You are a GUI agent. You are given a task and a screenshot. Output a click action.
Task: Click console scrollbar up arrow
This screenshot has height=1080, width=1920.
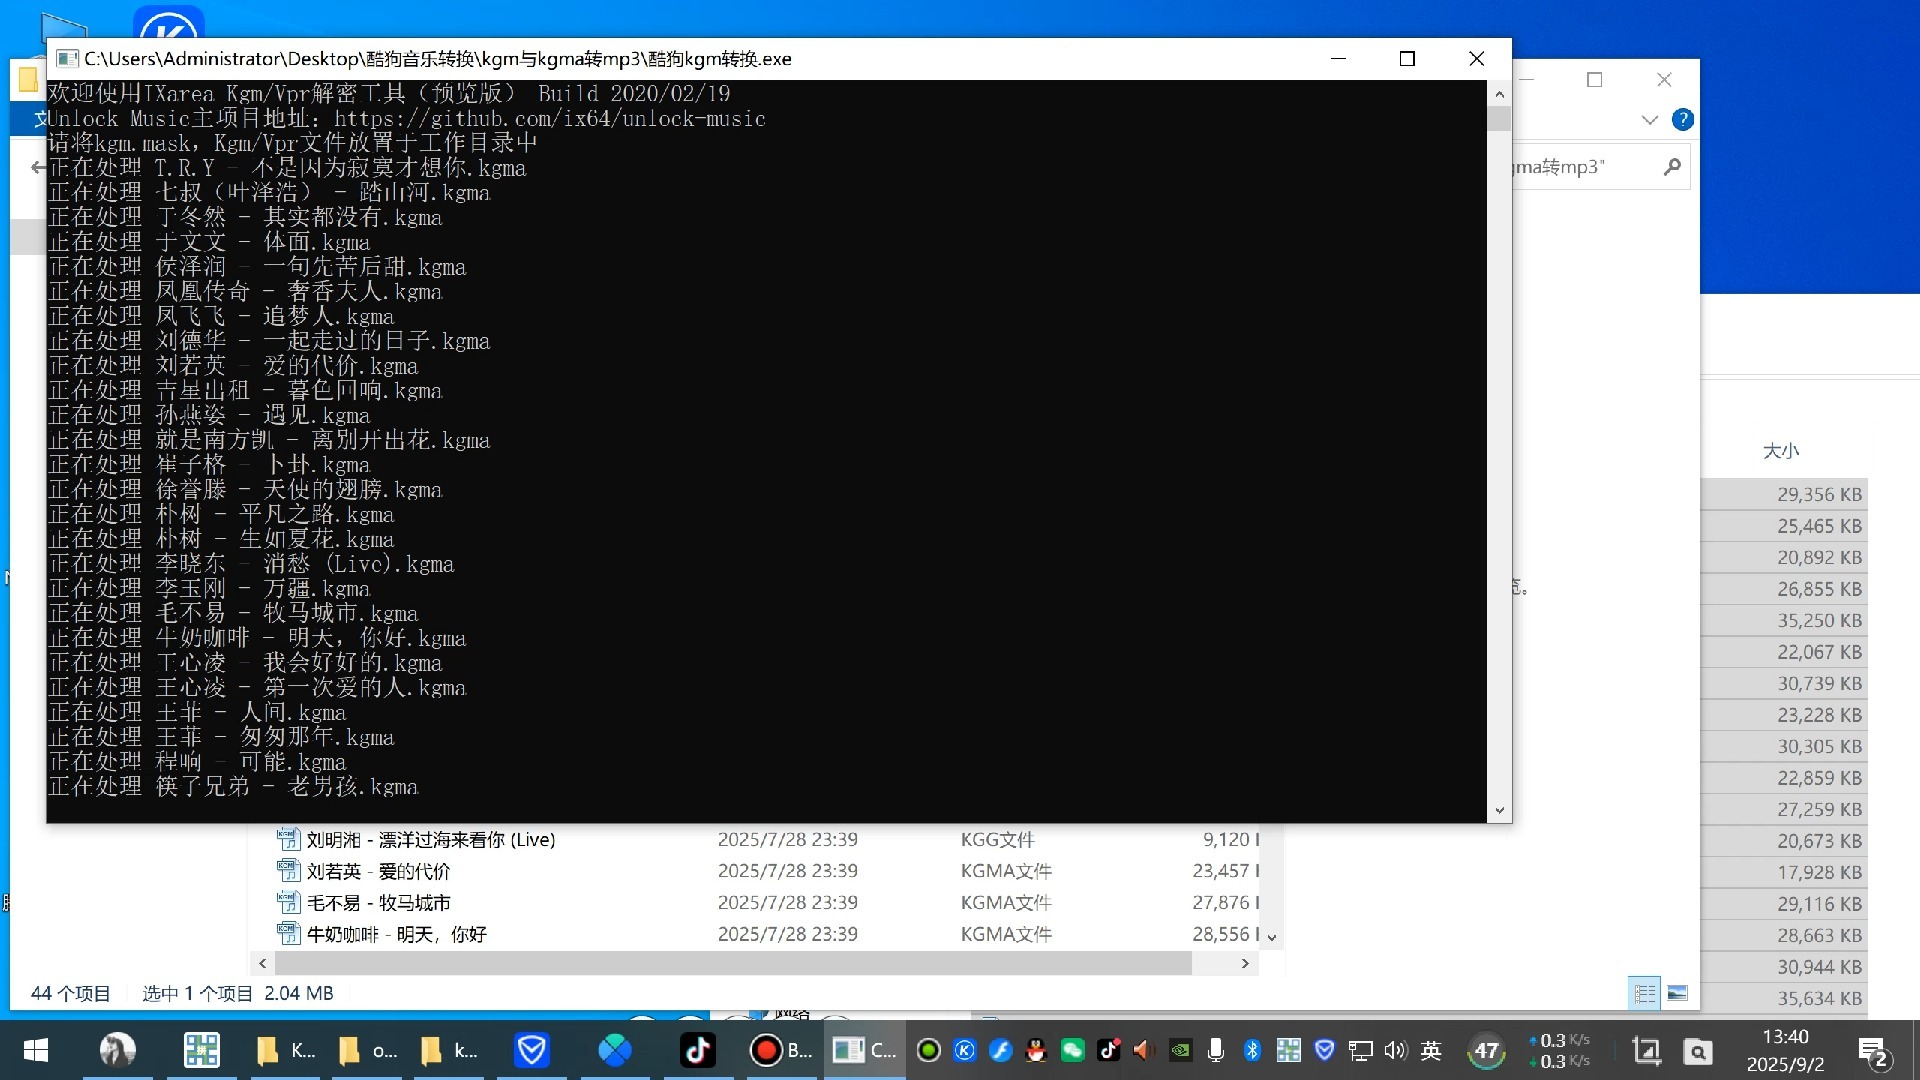(x=1499, y=94)
